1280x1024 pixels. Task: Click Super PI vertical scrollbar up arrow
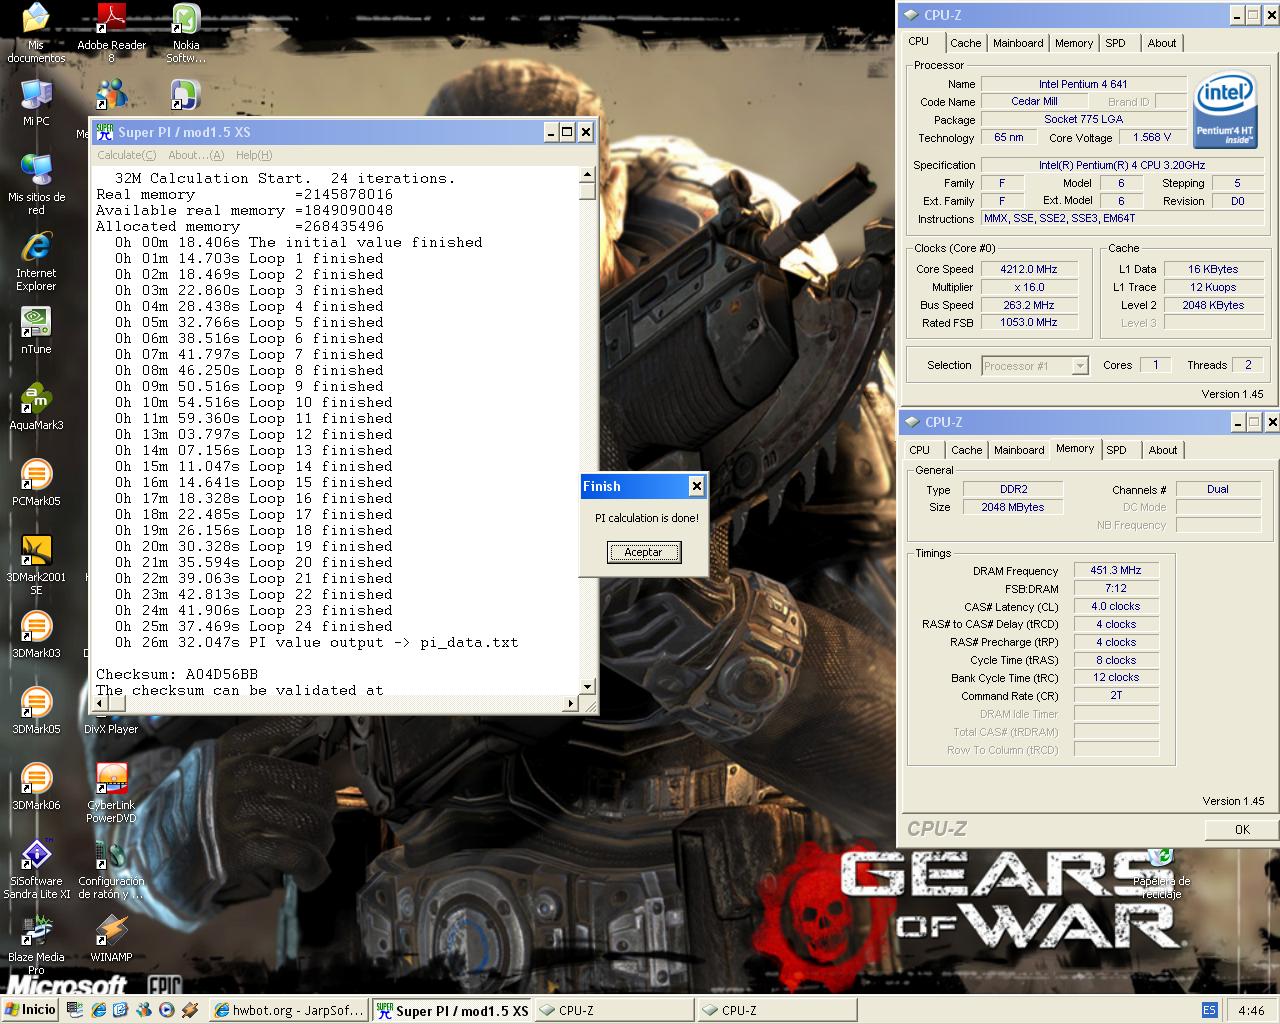587,174
